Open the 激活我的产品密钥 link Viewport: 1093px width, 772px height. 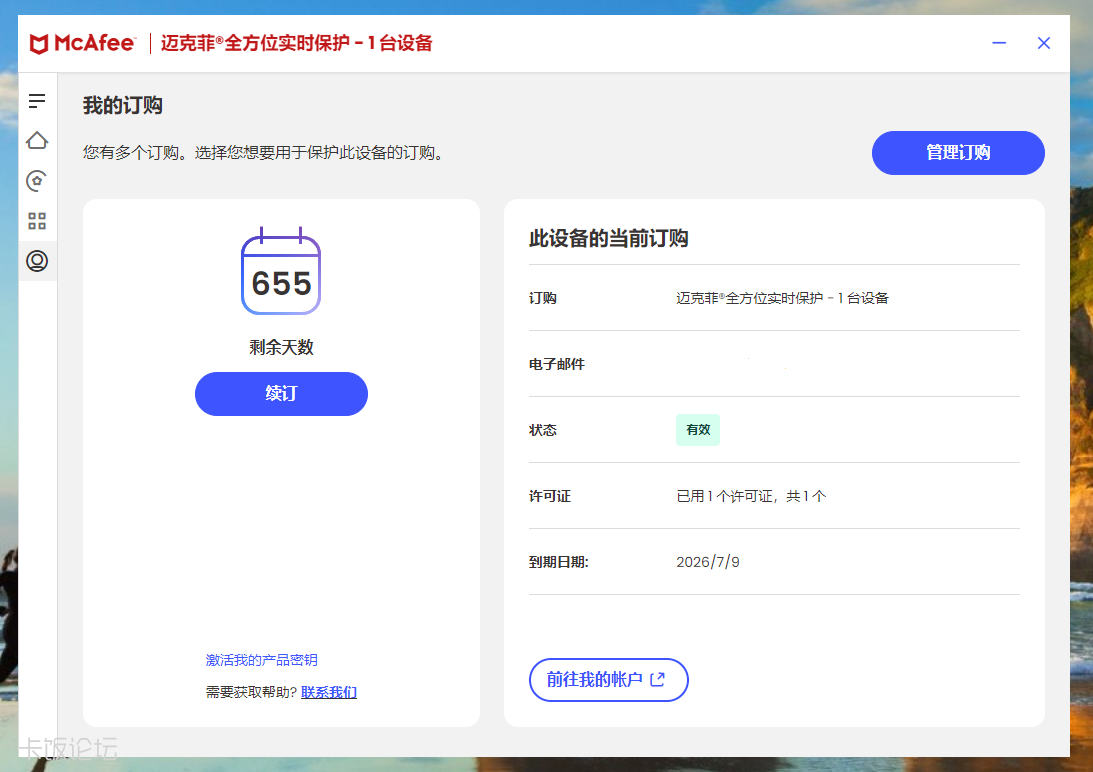(261, 660)
